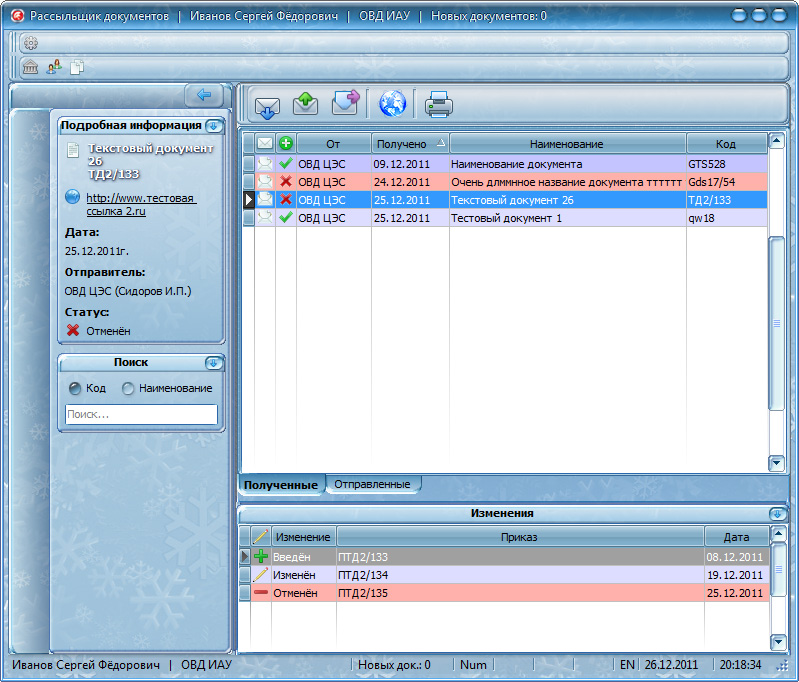Sort changes by the Изменение column header
Screen dimensions: 799x682
click(x=303, y=537)
